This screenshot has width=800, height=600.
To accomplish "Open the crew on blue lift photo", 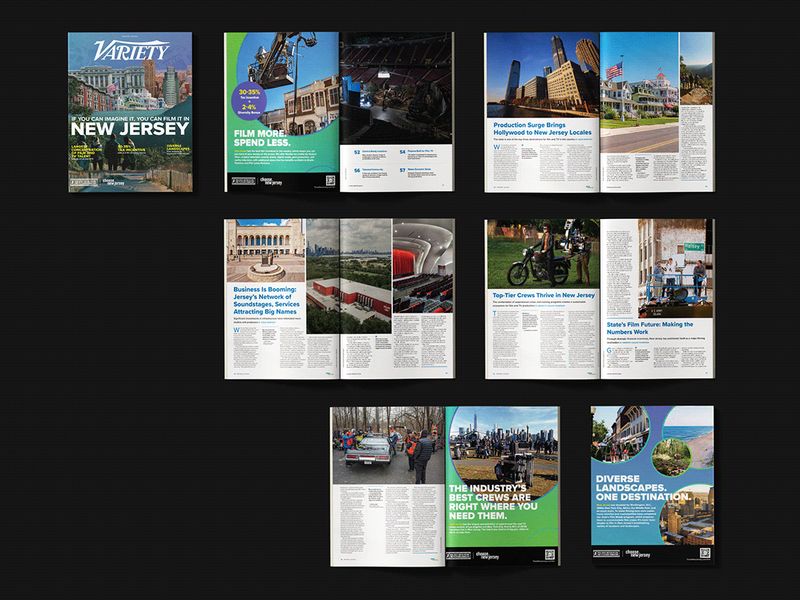I will click(675, 268).
